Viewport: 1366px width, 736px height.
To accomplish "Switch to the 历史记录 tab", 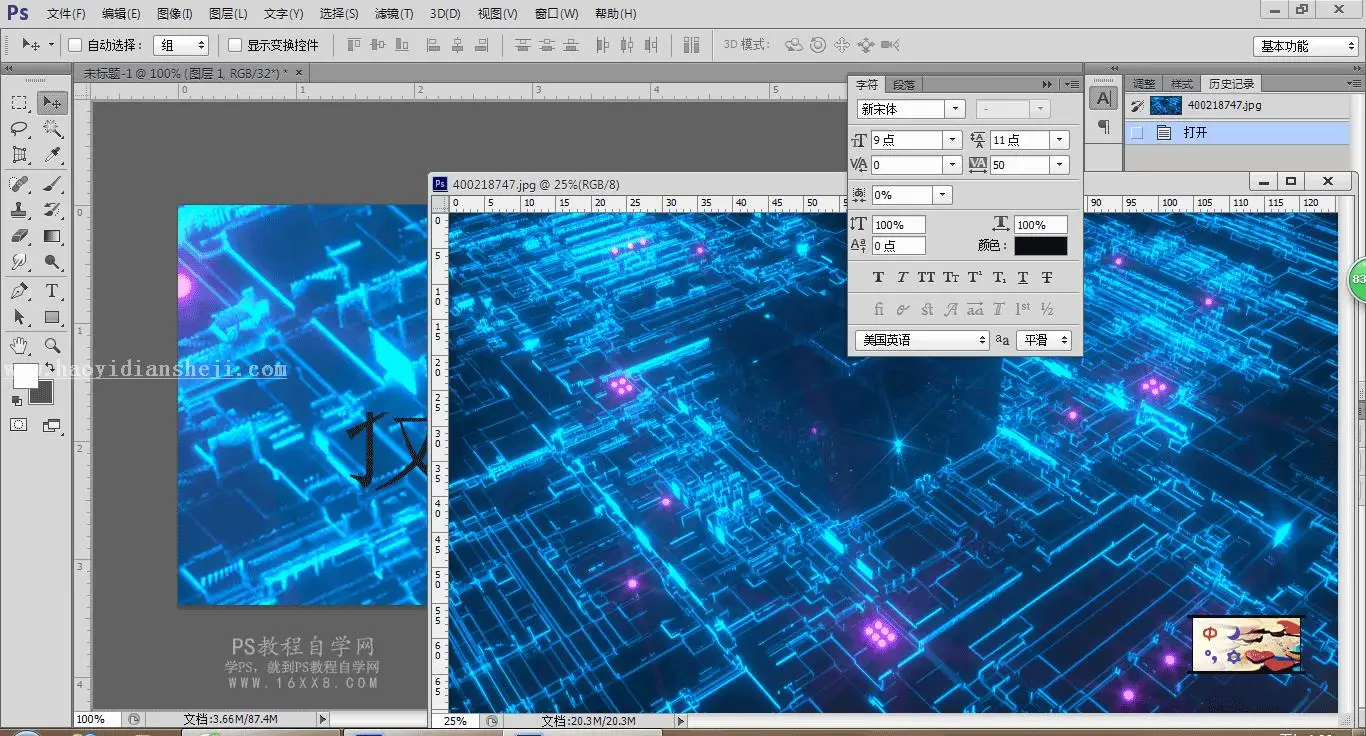I will 1231,84.
